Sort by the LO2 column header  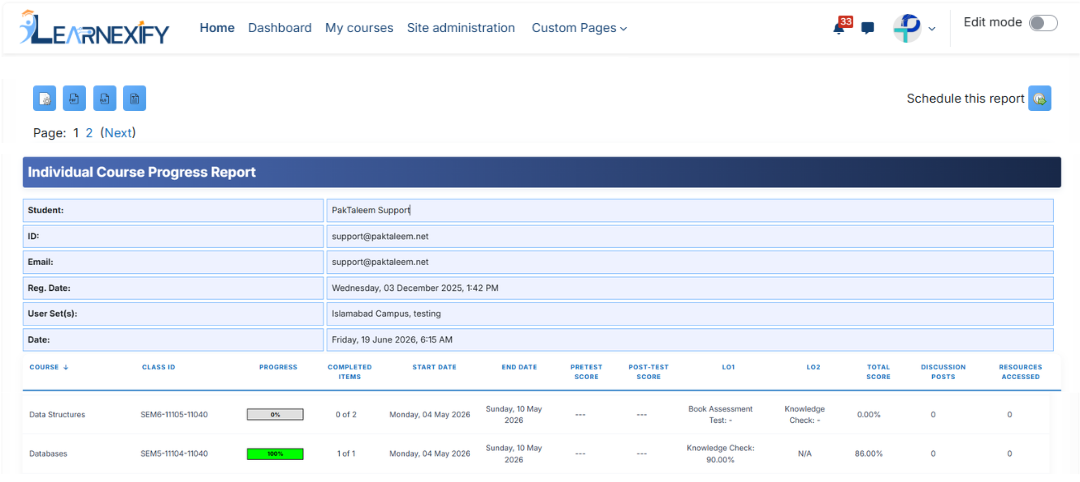pyautogui.click(x=813, y=367)
